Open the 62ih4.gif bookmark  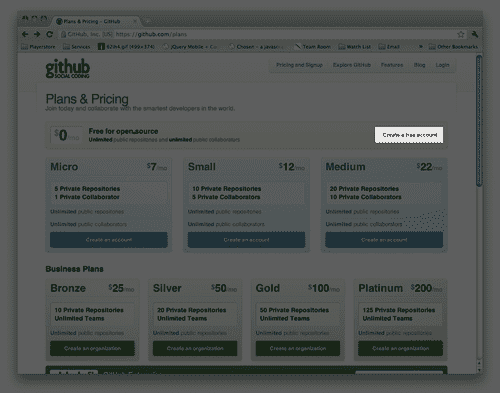coord(126,47)
